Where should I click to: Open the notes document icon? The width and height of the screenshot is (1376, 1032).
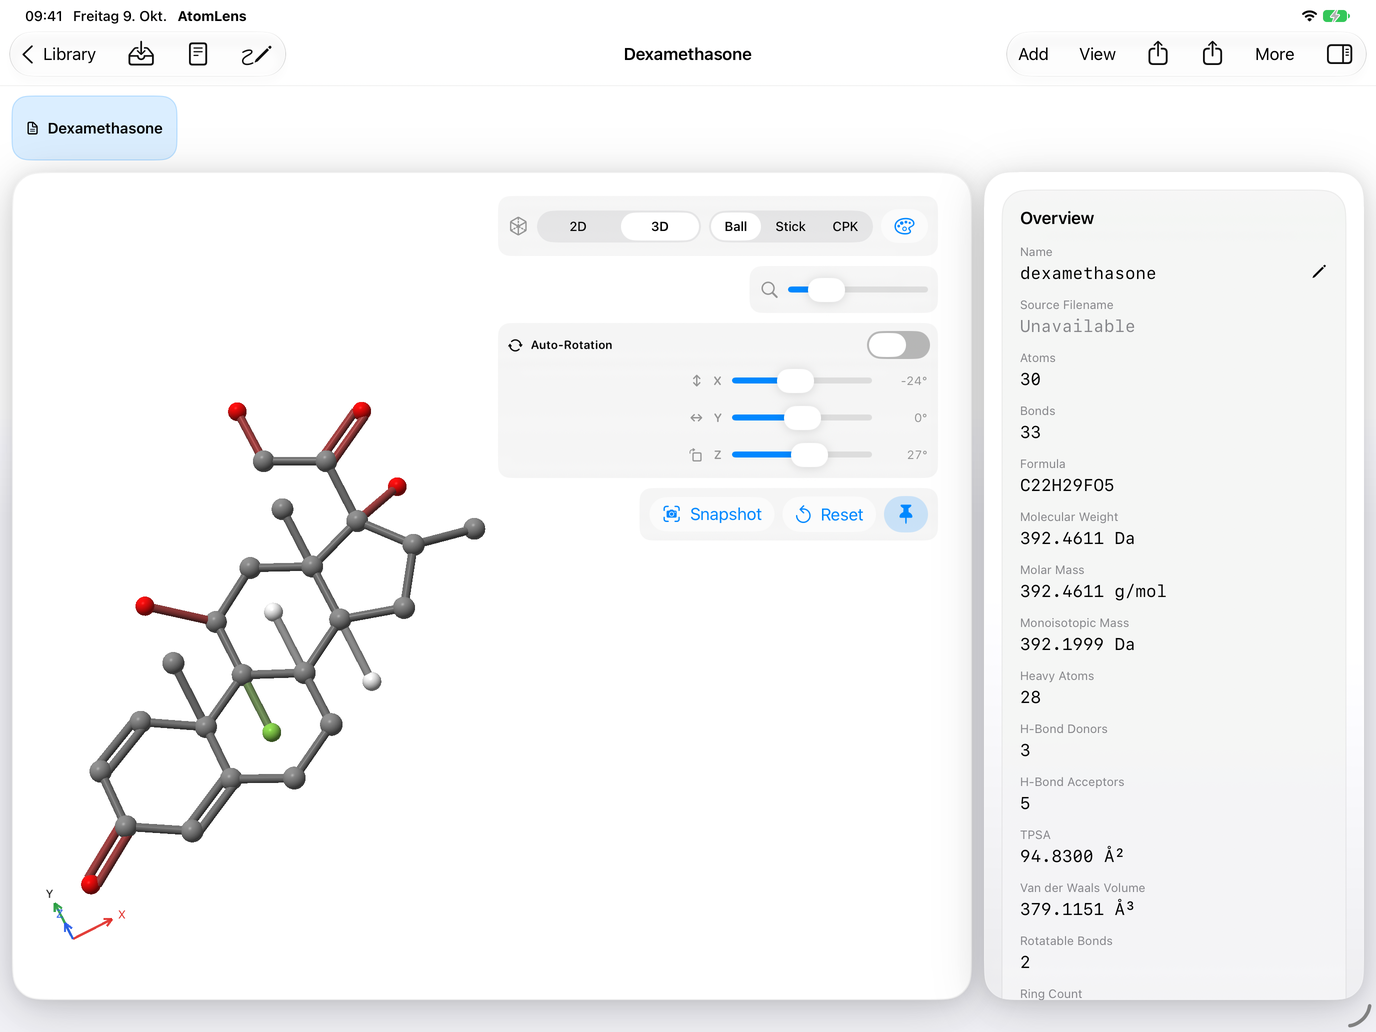pyautogui.click(x=198, y=54)
